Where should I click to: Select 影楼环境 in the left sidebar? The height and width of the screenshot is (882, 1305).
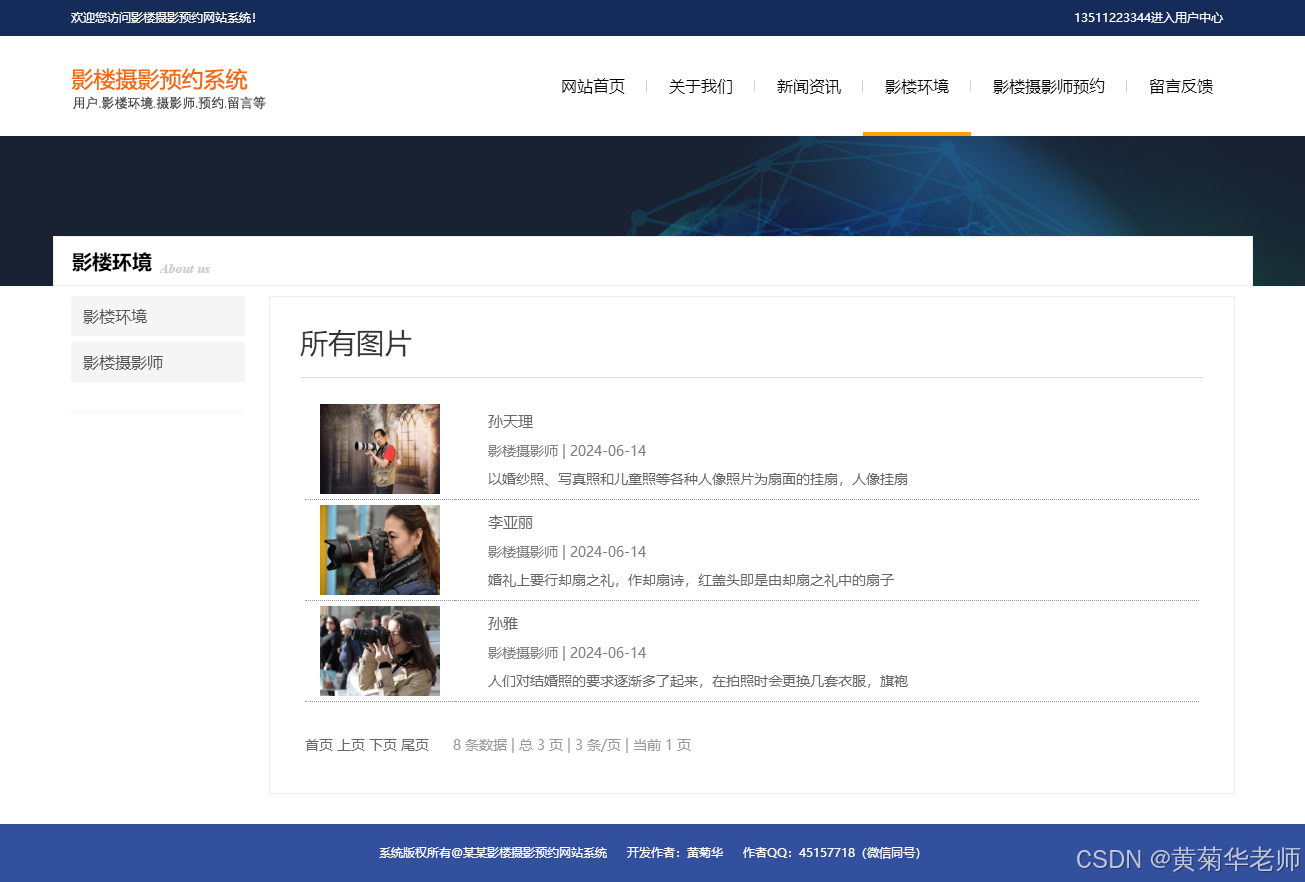click(113, 315)
